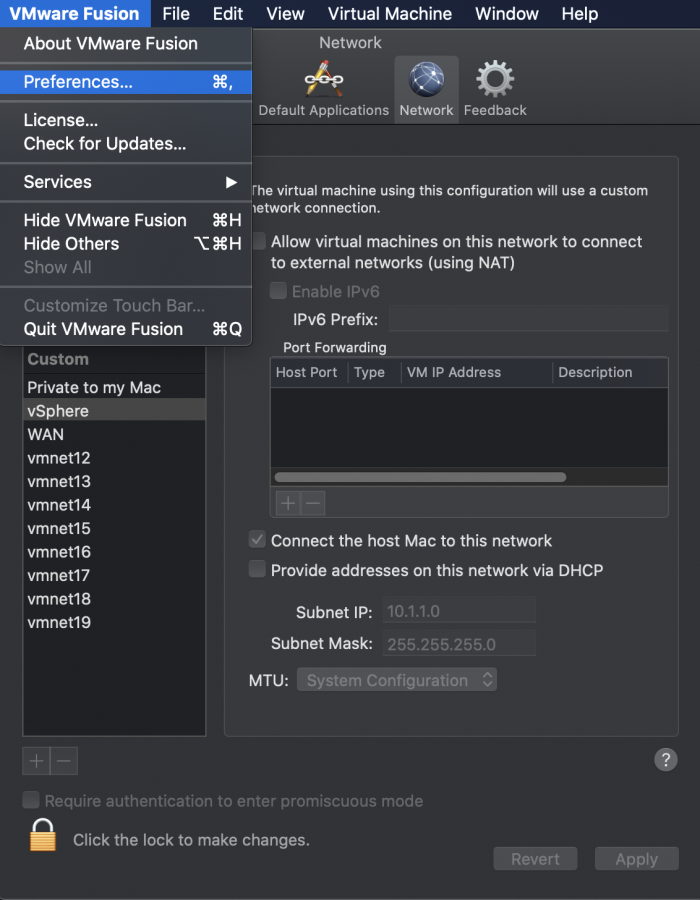Remove selected network with minus button
Image resolution: width=700 pixels, height=900 pixels.
64,761
